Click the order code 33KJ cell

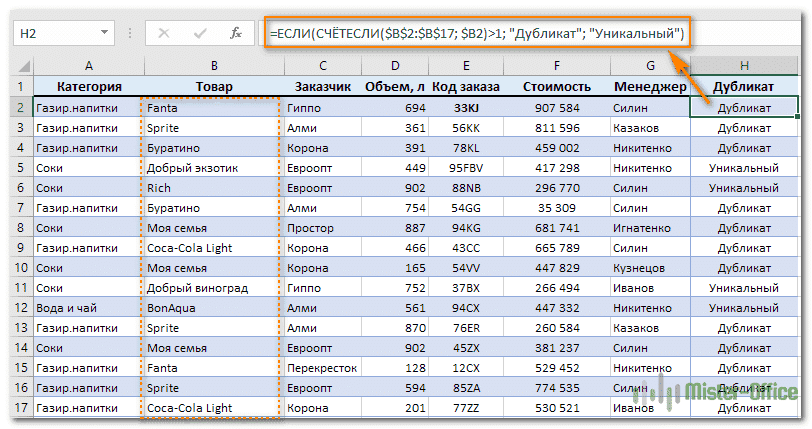click(x=465, y=107)
